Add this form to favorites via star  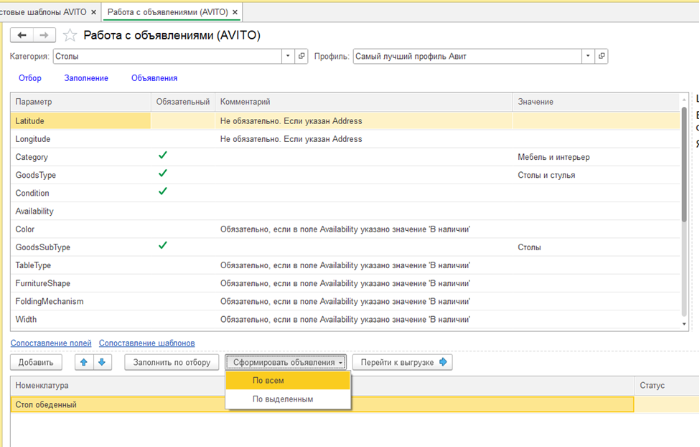71,35
